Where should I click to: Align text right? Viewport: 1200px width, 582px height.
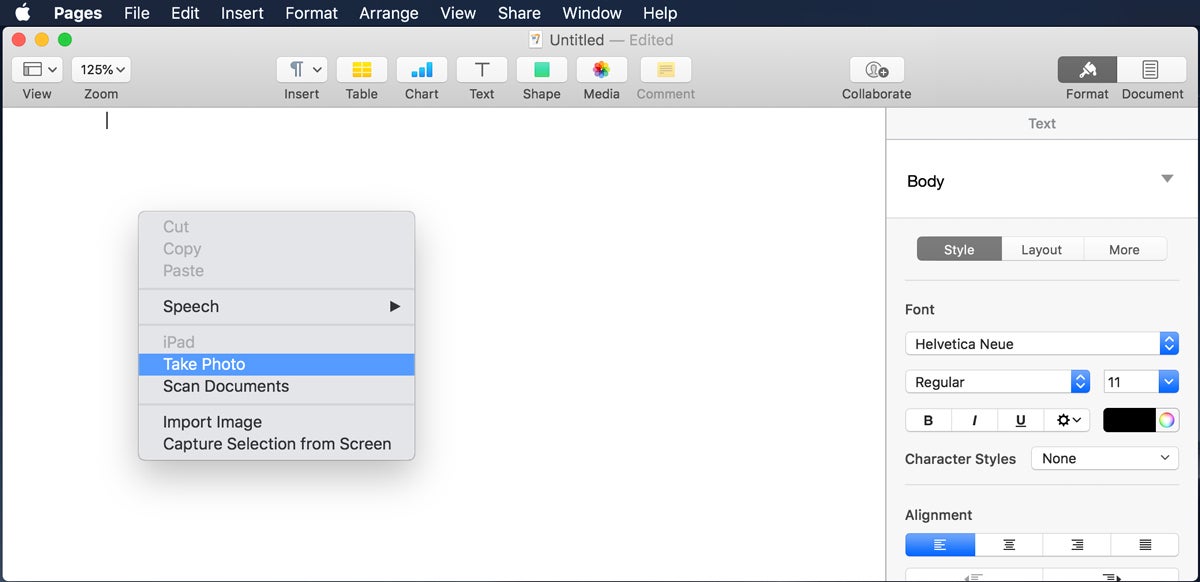tap(1077, 544)
